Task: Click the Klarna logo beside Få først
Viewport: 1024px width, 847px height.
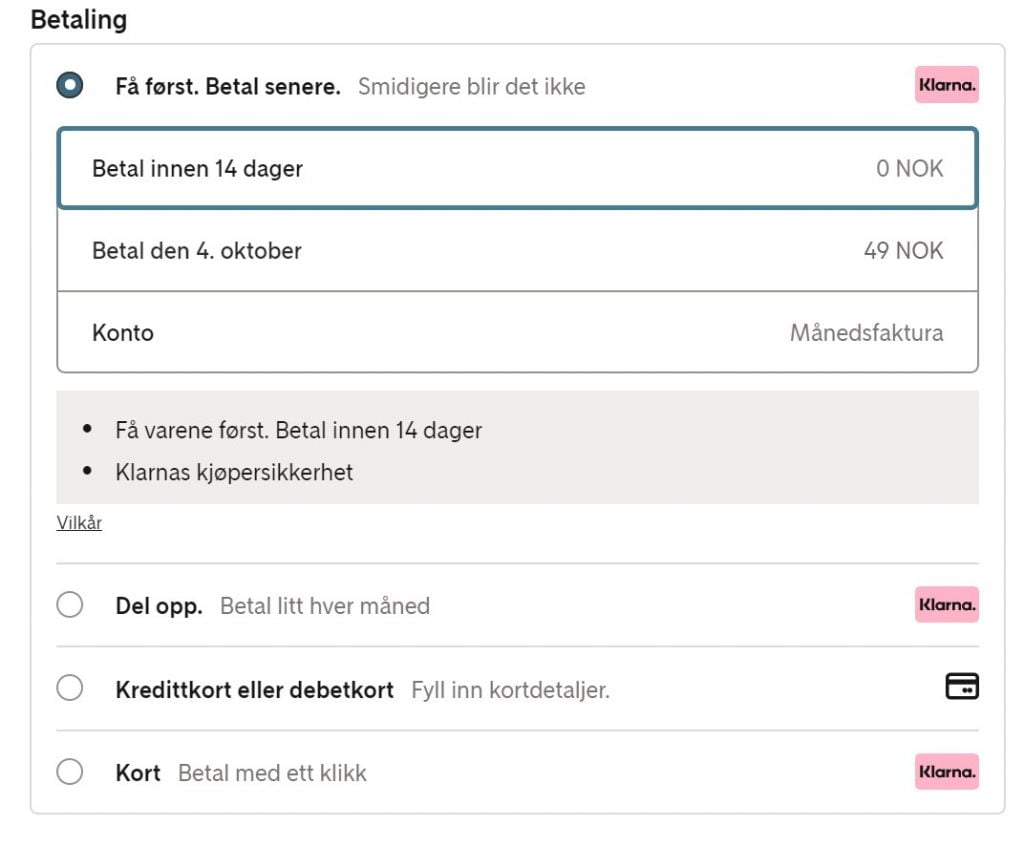Action: [946, 85]
